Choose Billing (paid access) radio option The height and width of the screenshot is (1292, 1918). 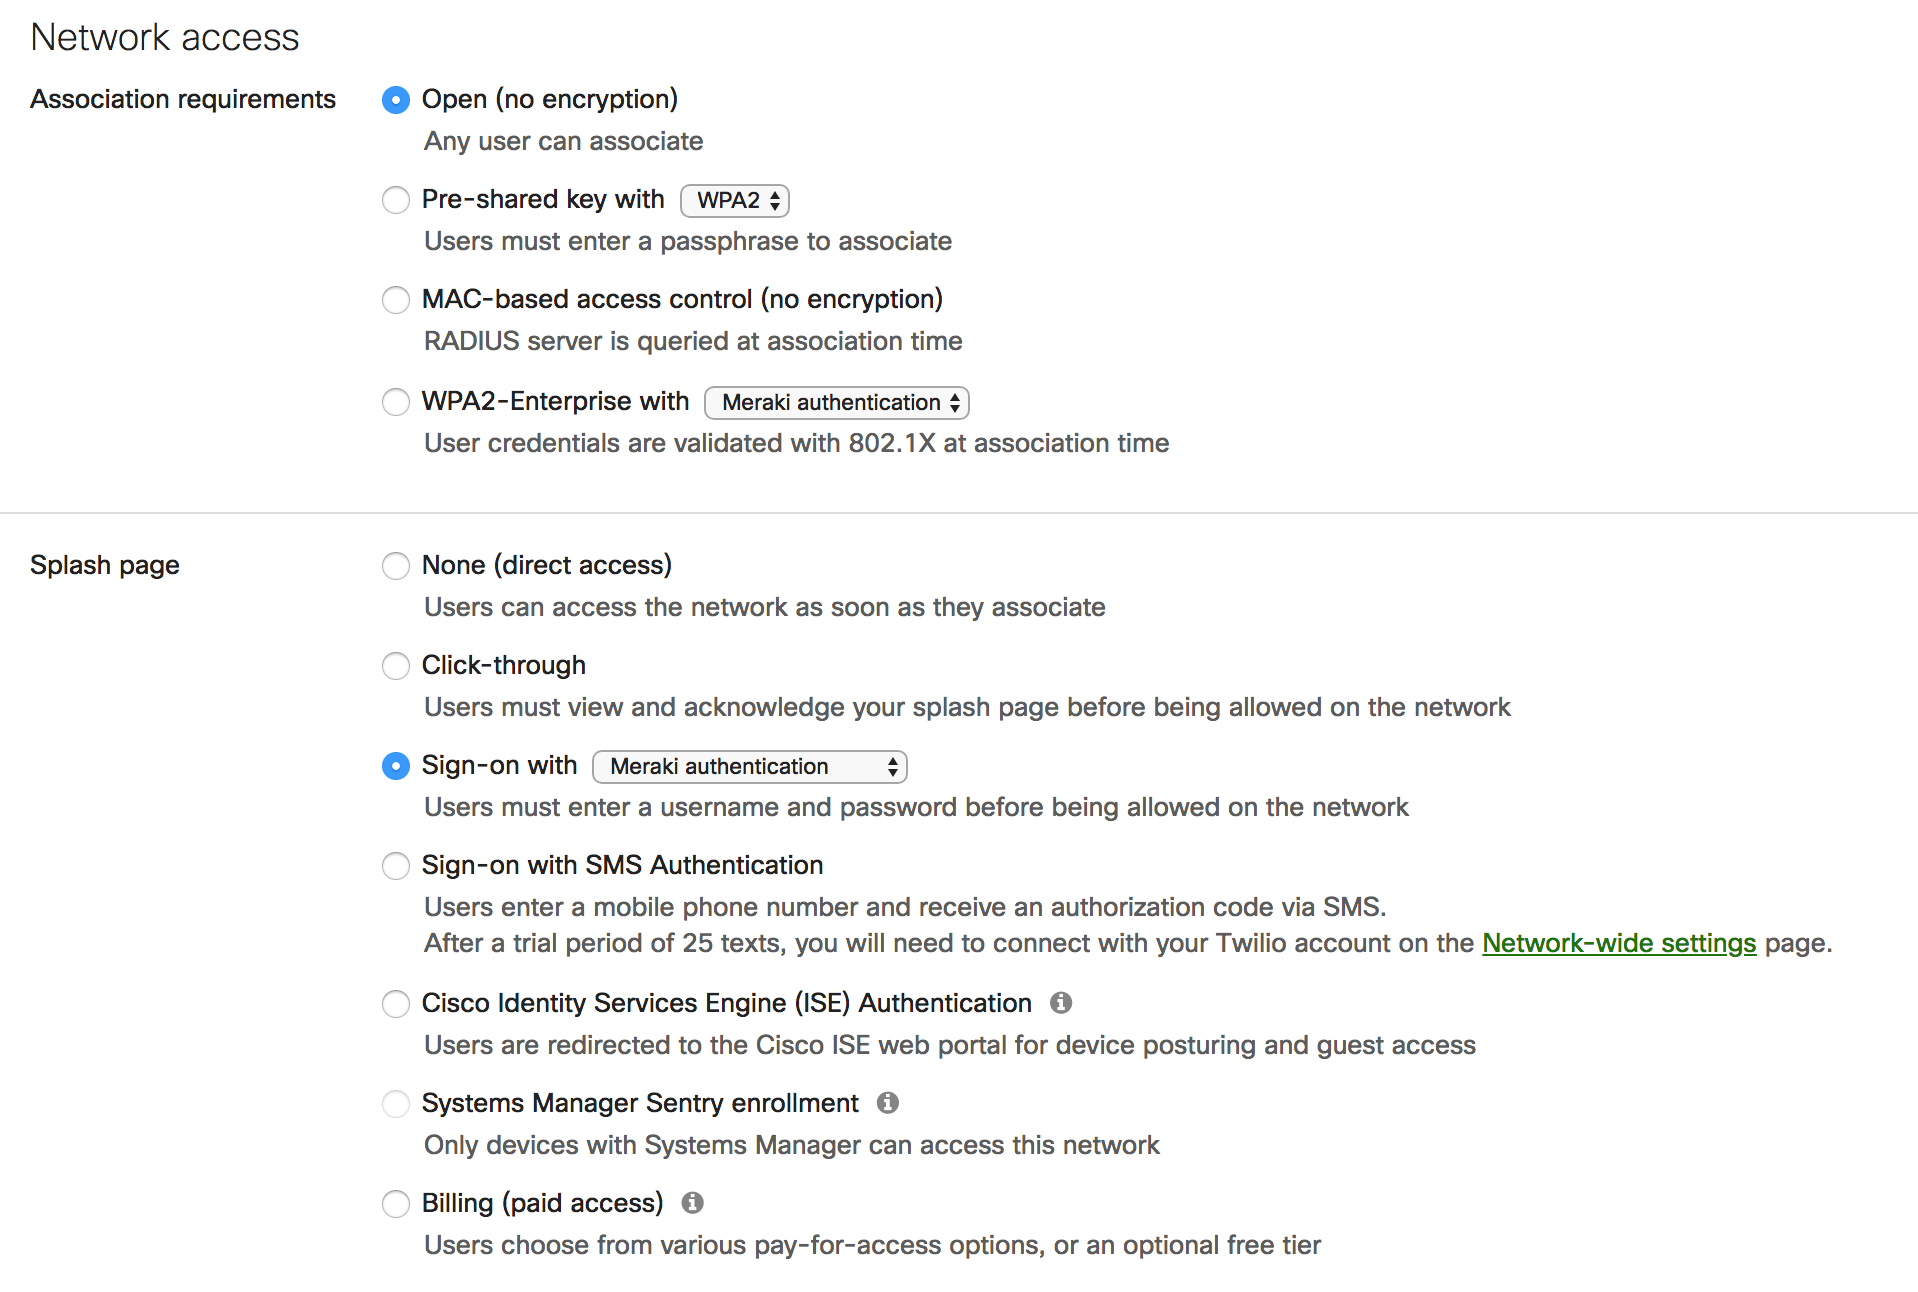coord(396,1204)
